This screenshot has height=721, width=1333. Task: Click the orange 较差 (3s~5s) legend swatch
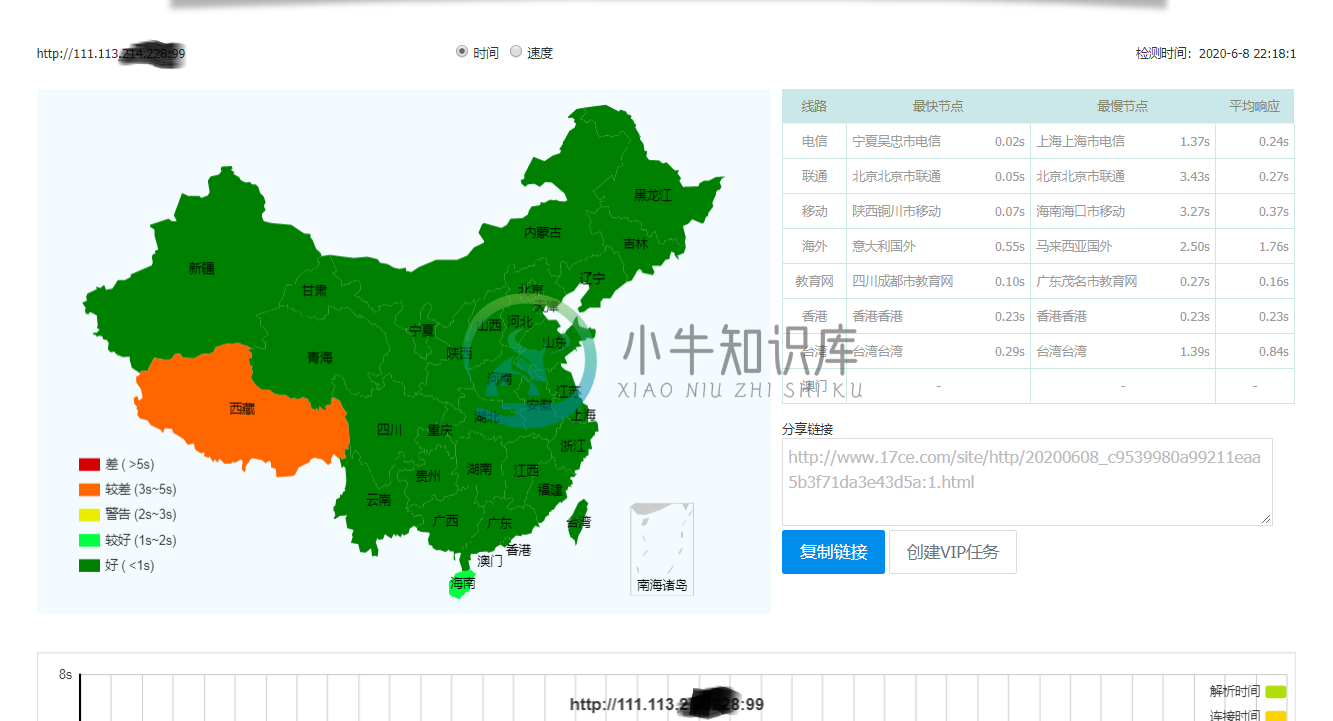point(90,490)
